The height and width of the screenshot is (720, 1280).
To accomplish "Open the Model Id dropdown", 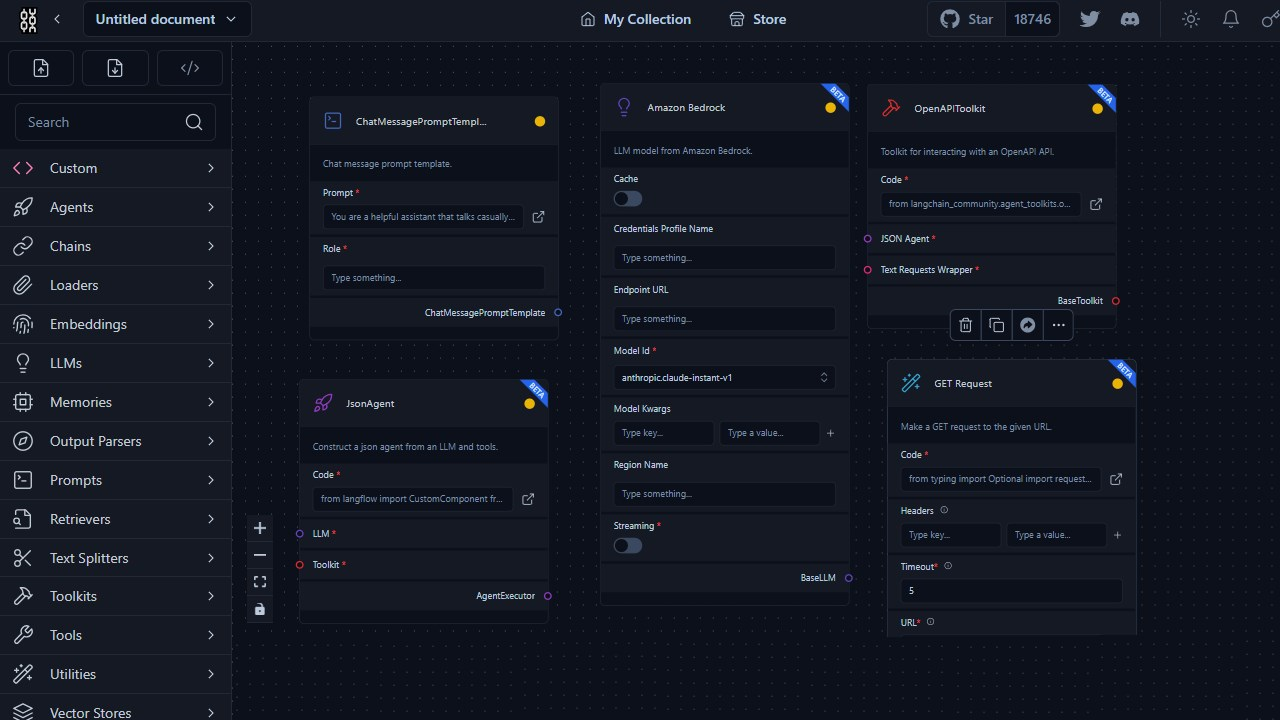I will tap(724, 378).
